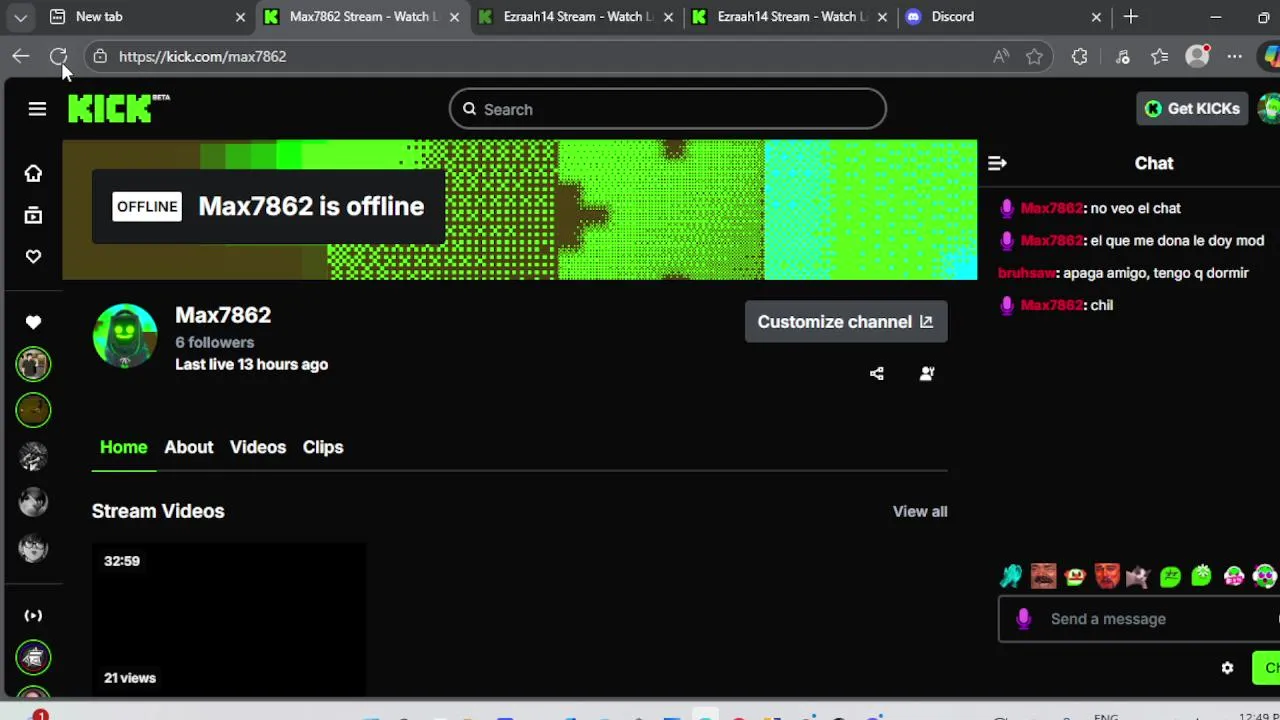Click the Max7862 profile avatar
Image resolution: width=1280 pixels, height=720 pixels.
(125, 336)
